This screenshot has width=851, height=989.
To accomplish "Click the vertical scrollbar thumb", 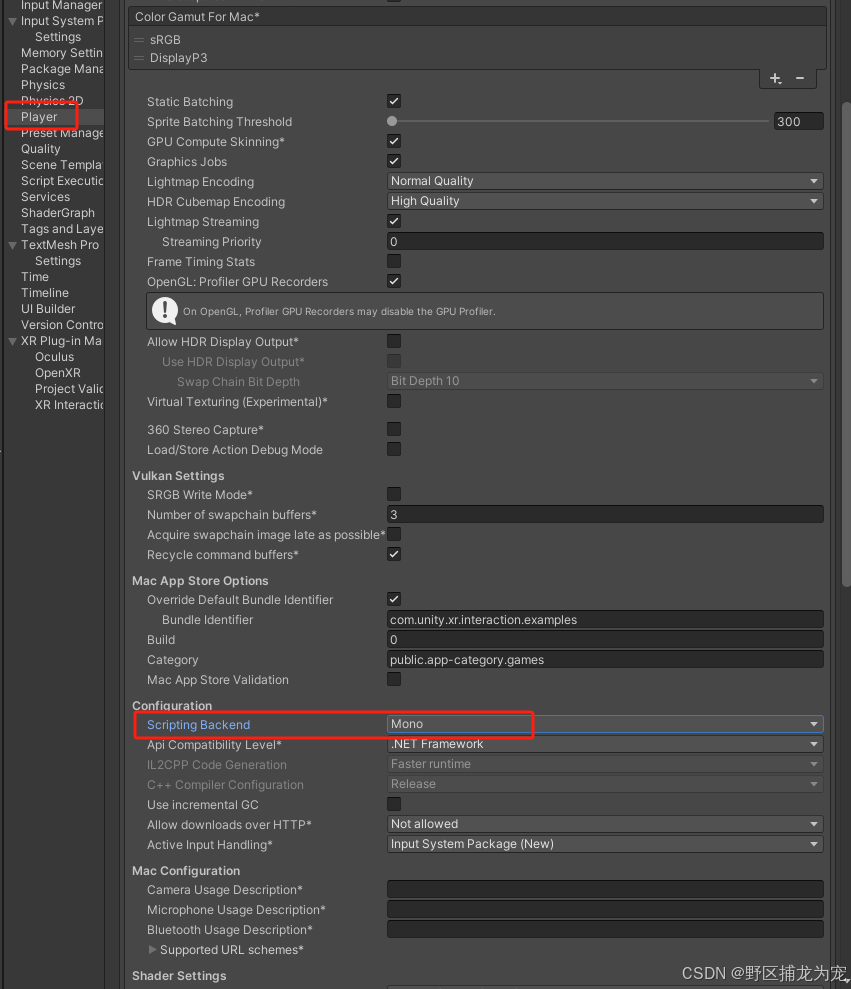I will point(846,344).
